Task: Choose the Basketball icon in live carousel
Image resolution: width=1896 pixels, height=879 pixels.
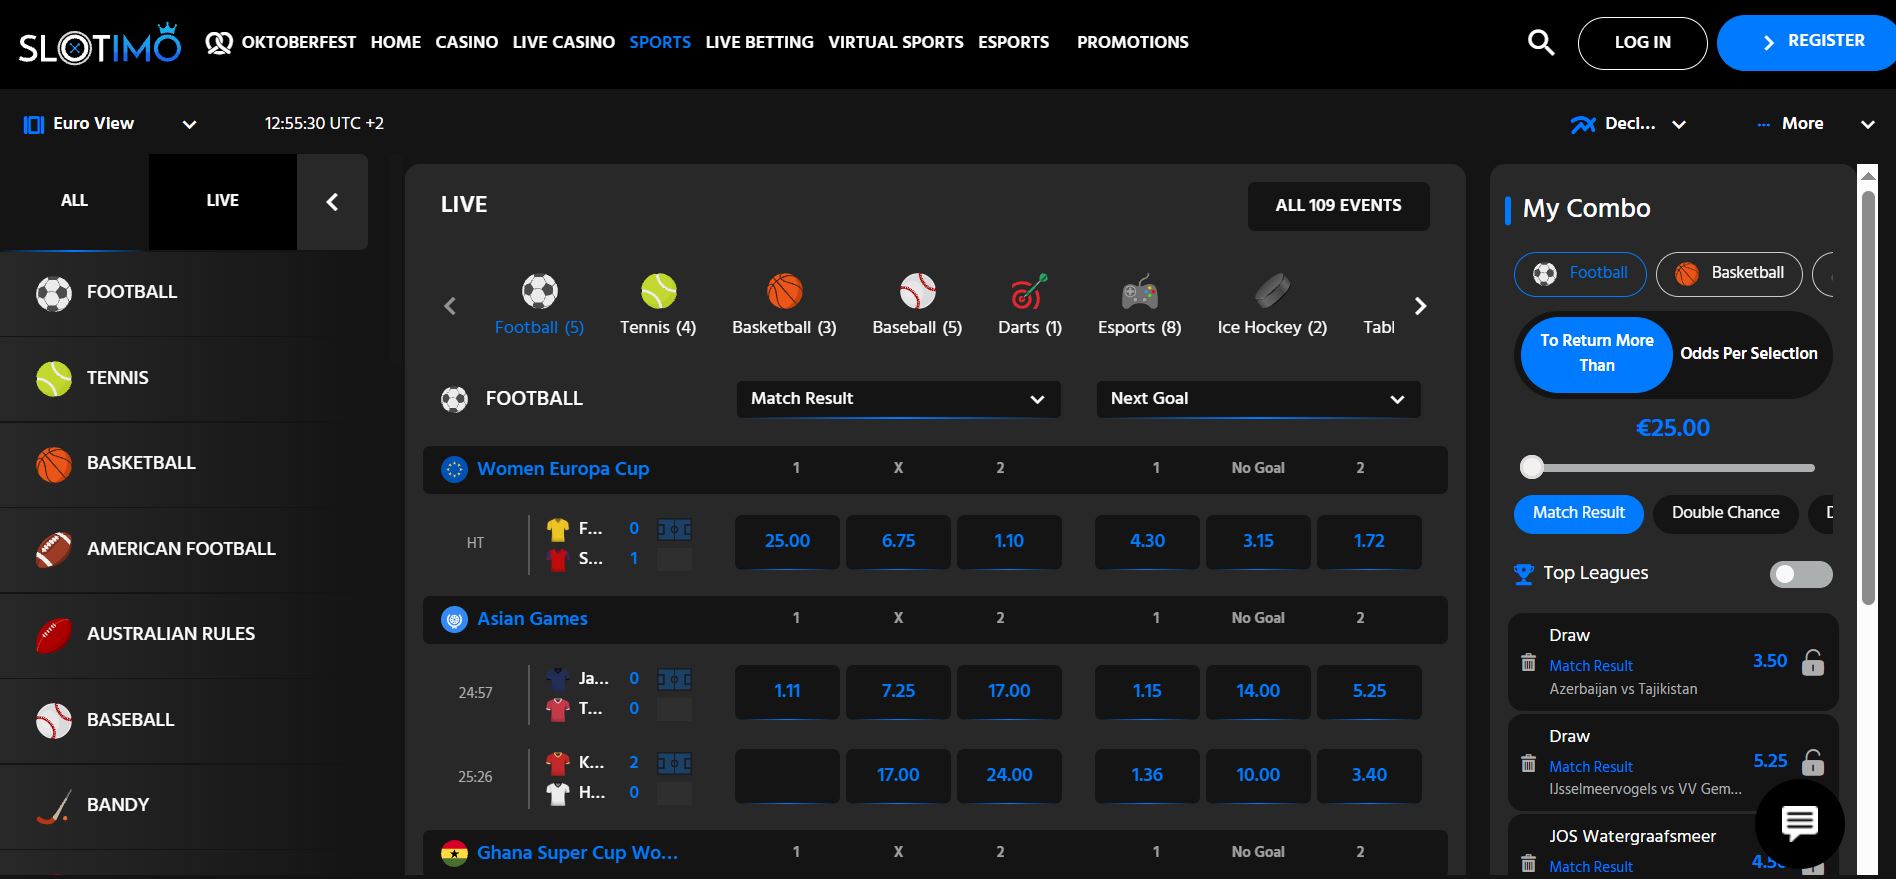Action: (785, 291)
